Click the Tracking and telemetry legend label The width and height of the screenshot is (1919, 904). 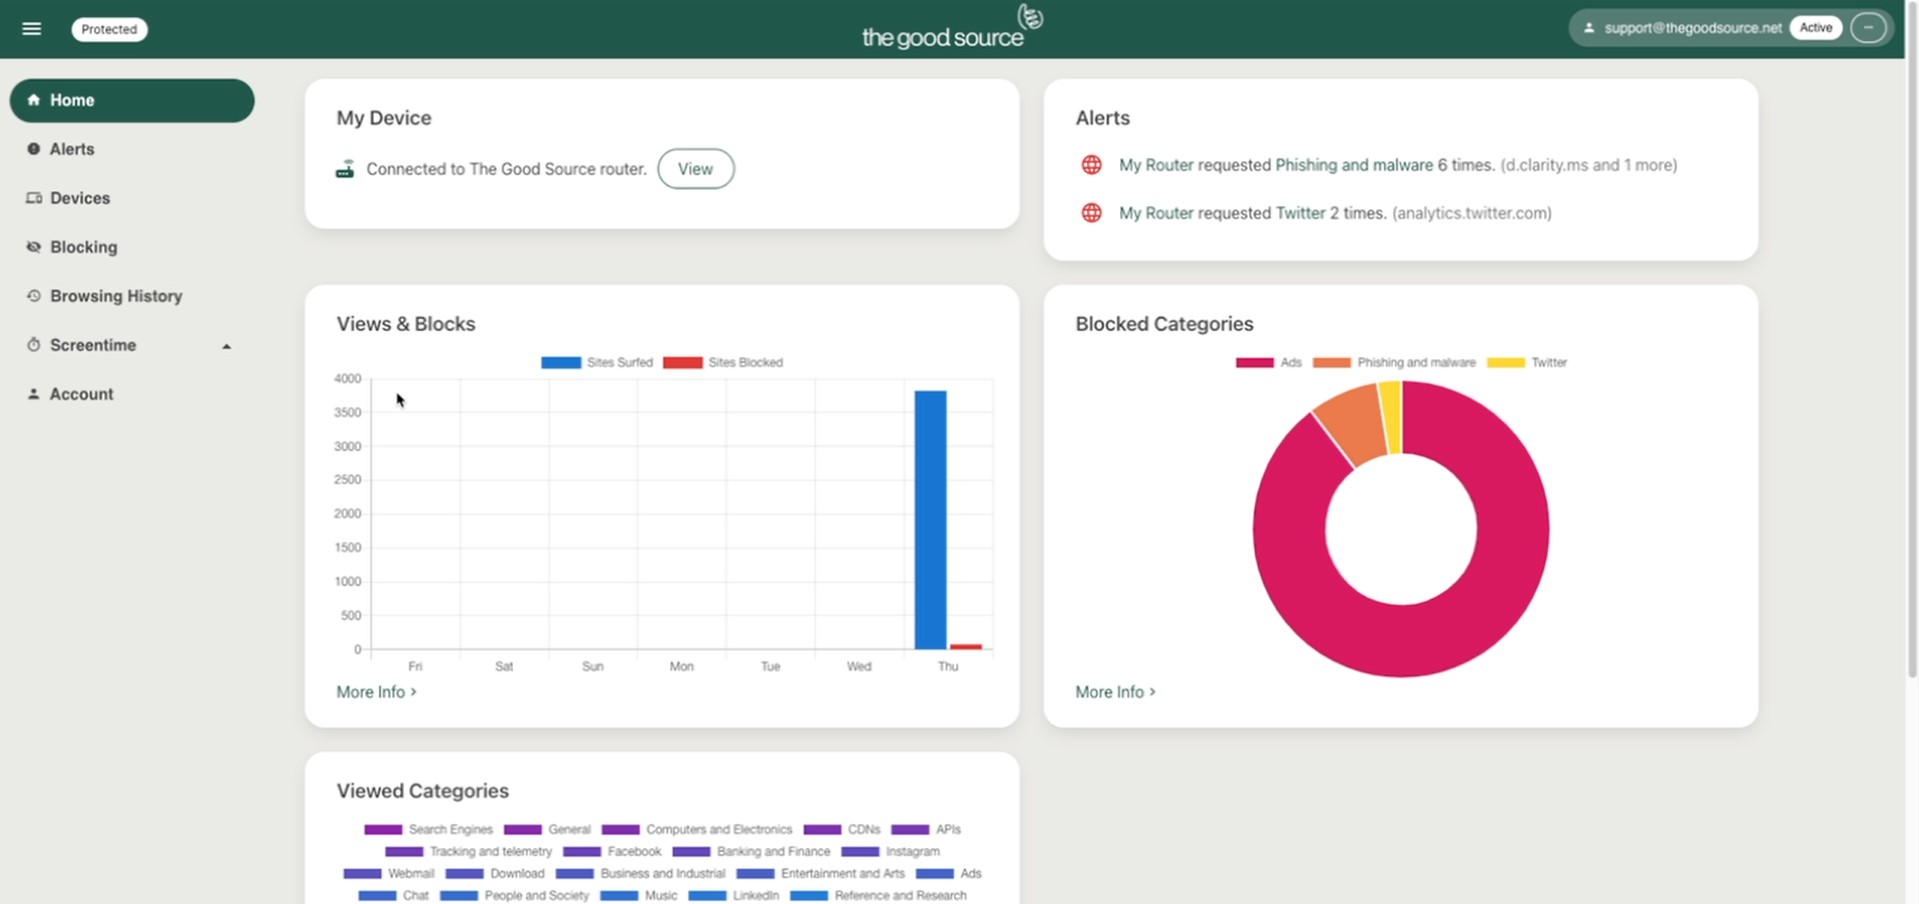pos(491,852)
